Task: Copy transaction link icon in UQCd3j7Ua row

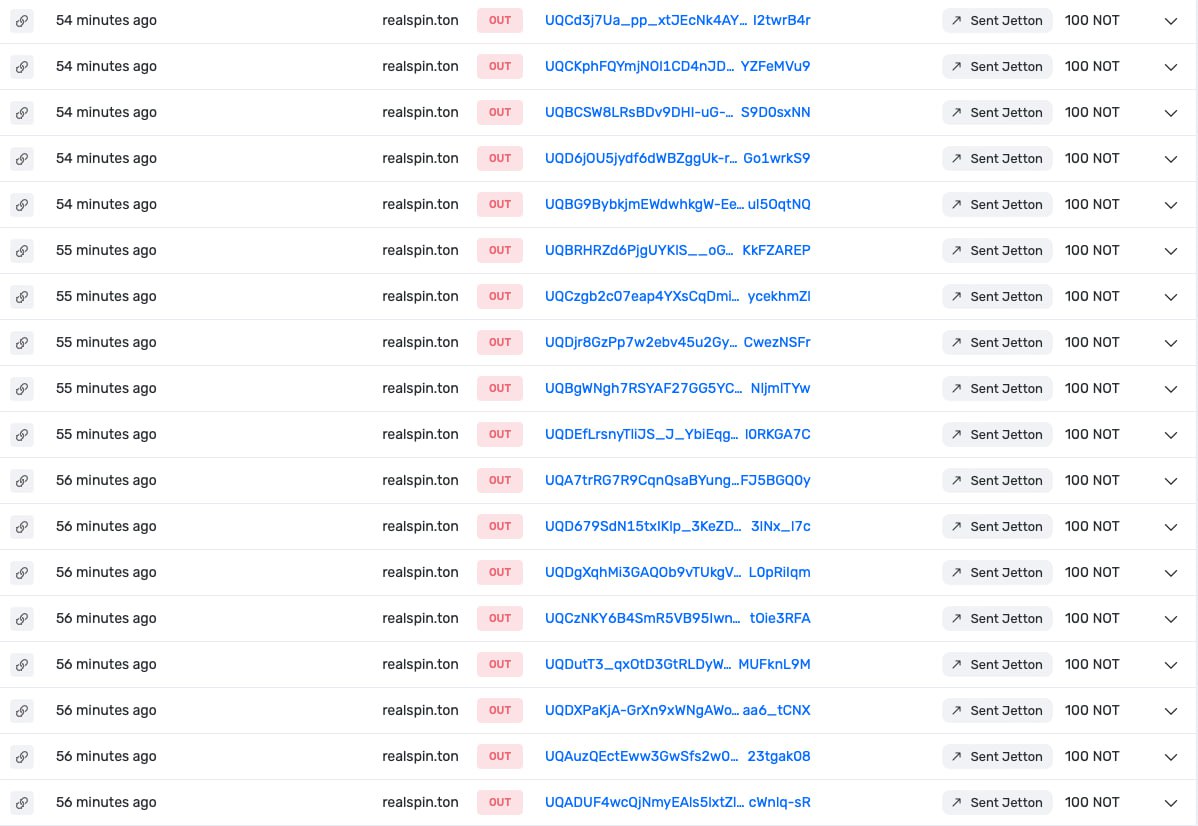Action: click(x=22, y=21)
